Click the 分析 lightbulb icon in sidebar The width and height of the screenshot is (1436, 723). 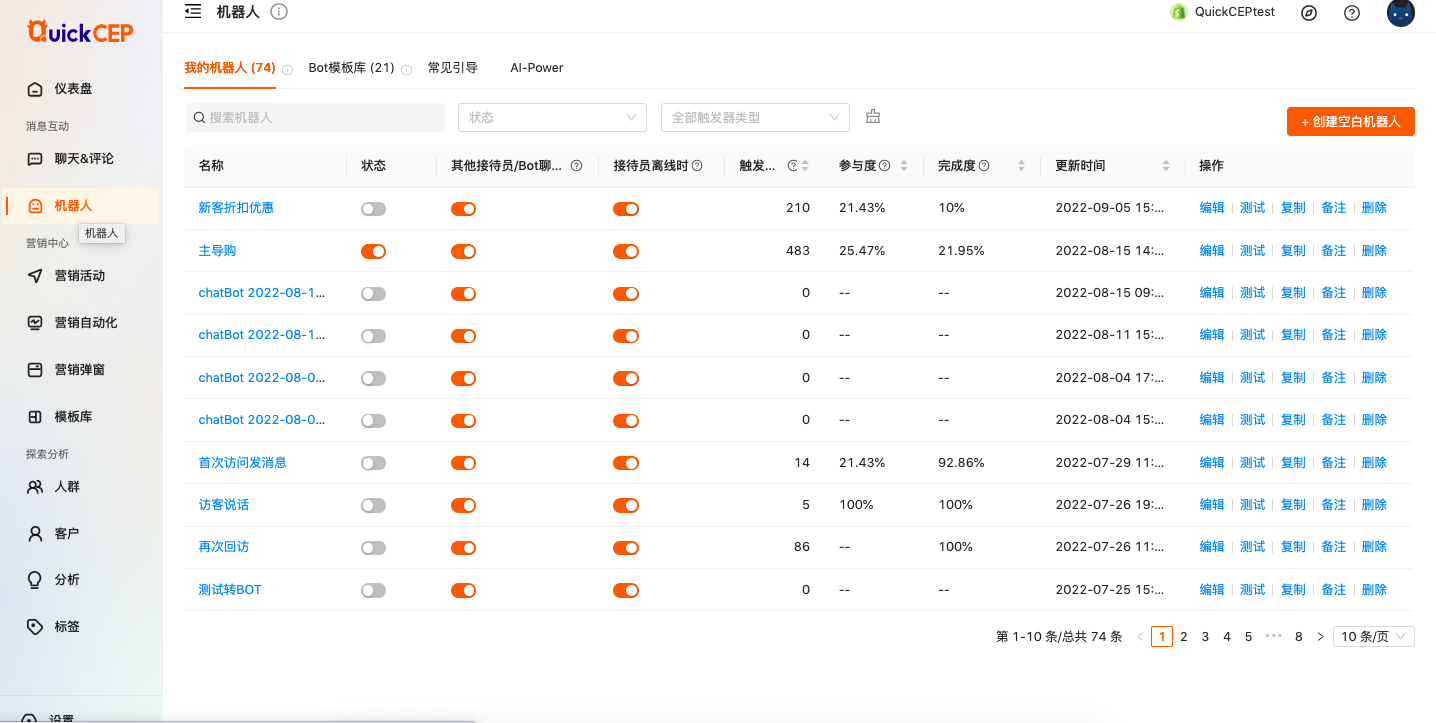(35, 580)
